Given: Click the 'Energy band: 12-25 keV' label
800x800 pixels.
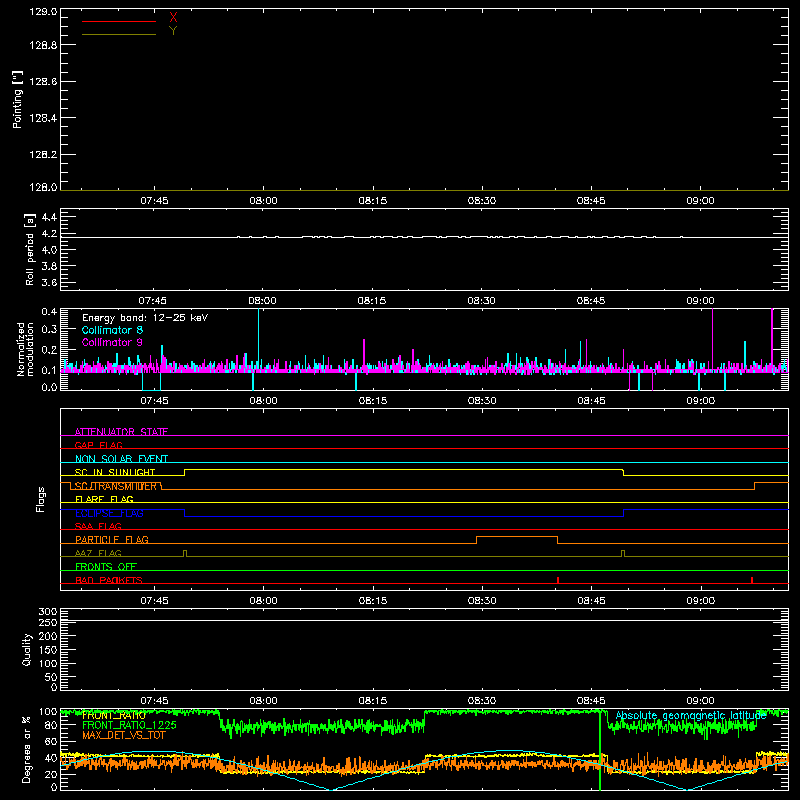Looking at the screenshot, I should coord(145,318).
